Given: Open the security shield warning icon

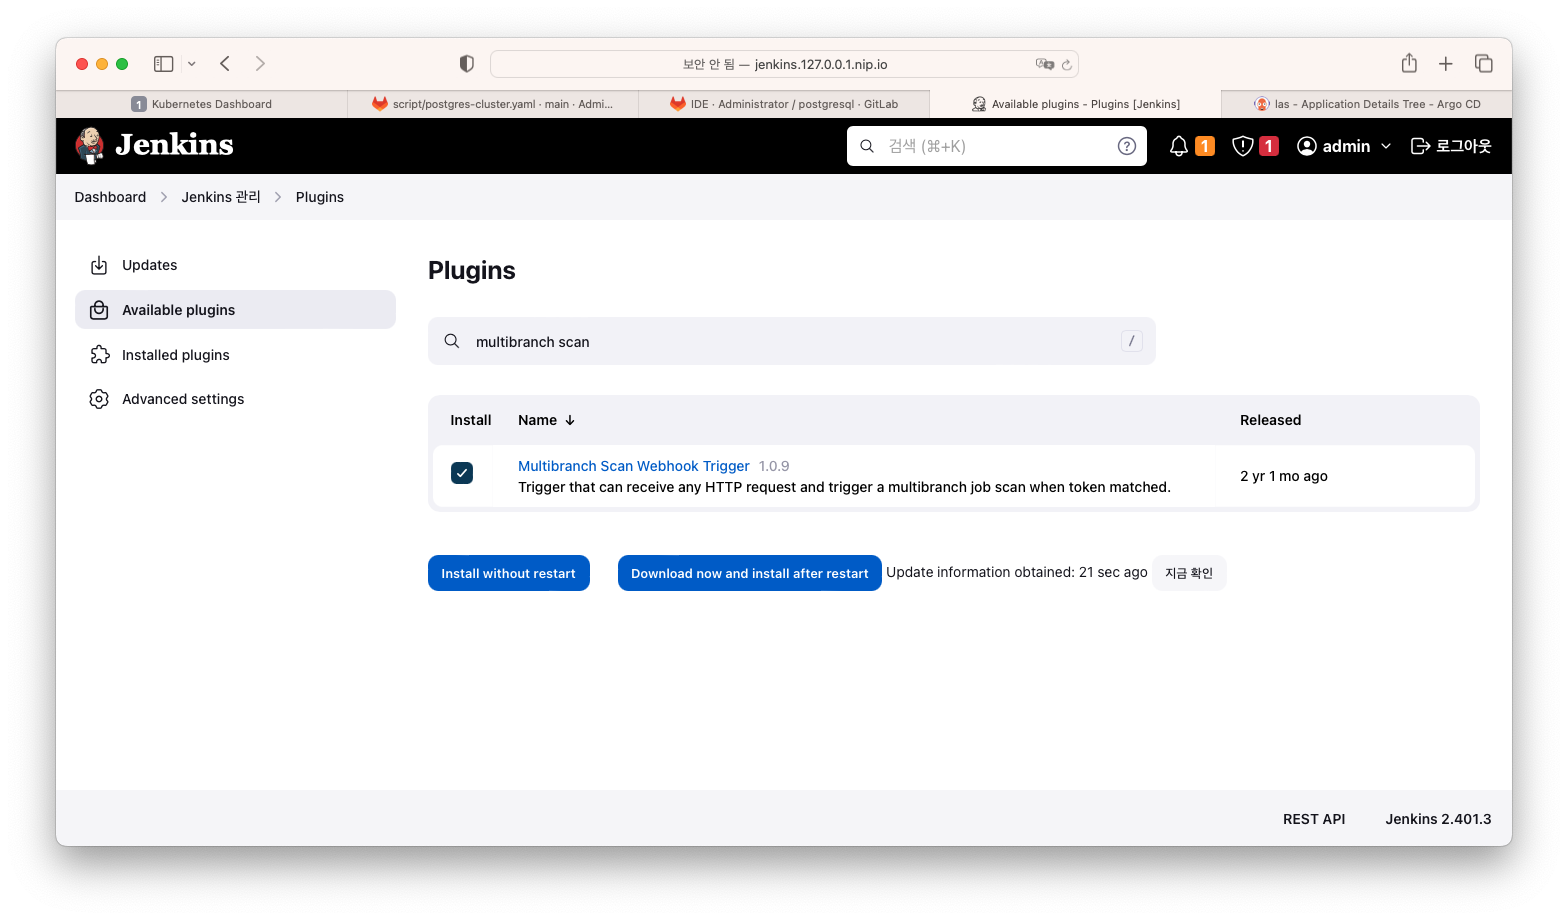Looking at the screenshot, I should [x=1243, y=146].
